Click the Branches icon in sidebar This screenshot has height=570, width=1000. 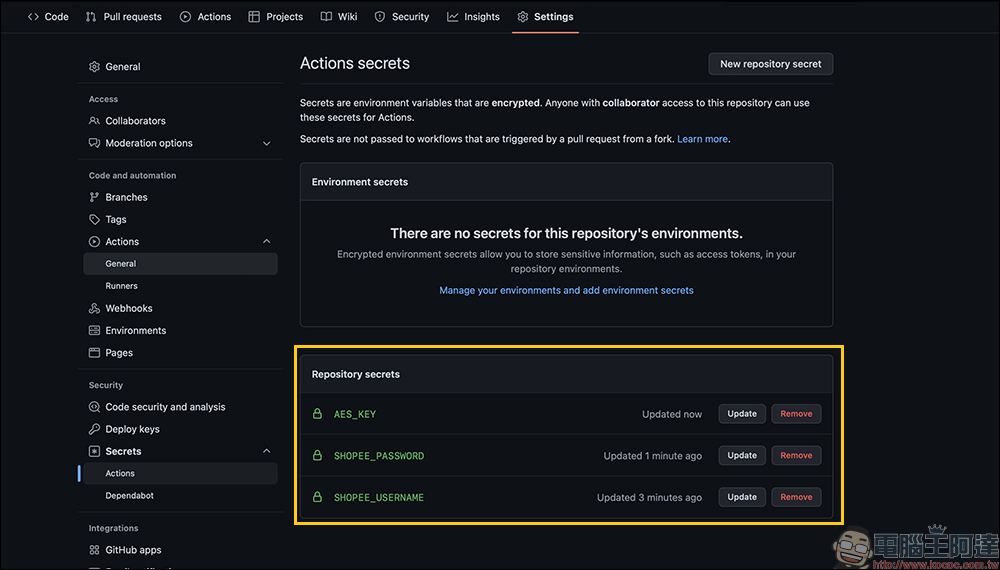95,198
